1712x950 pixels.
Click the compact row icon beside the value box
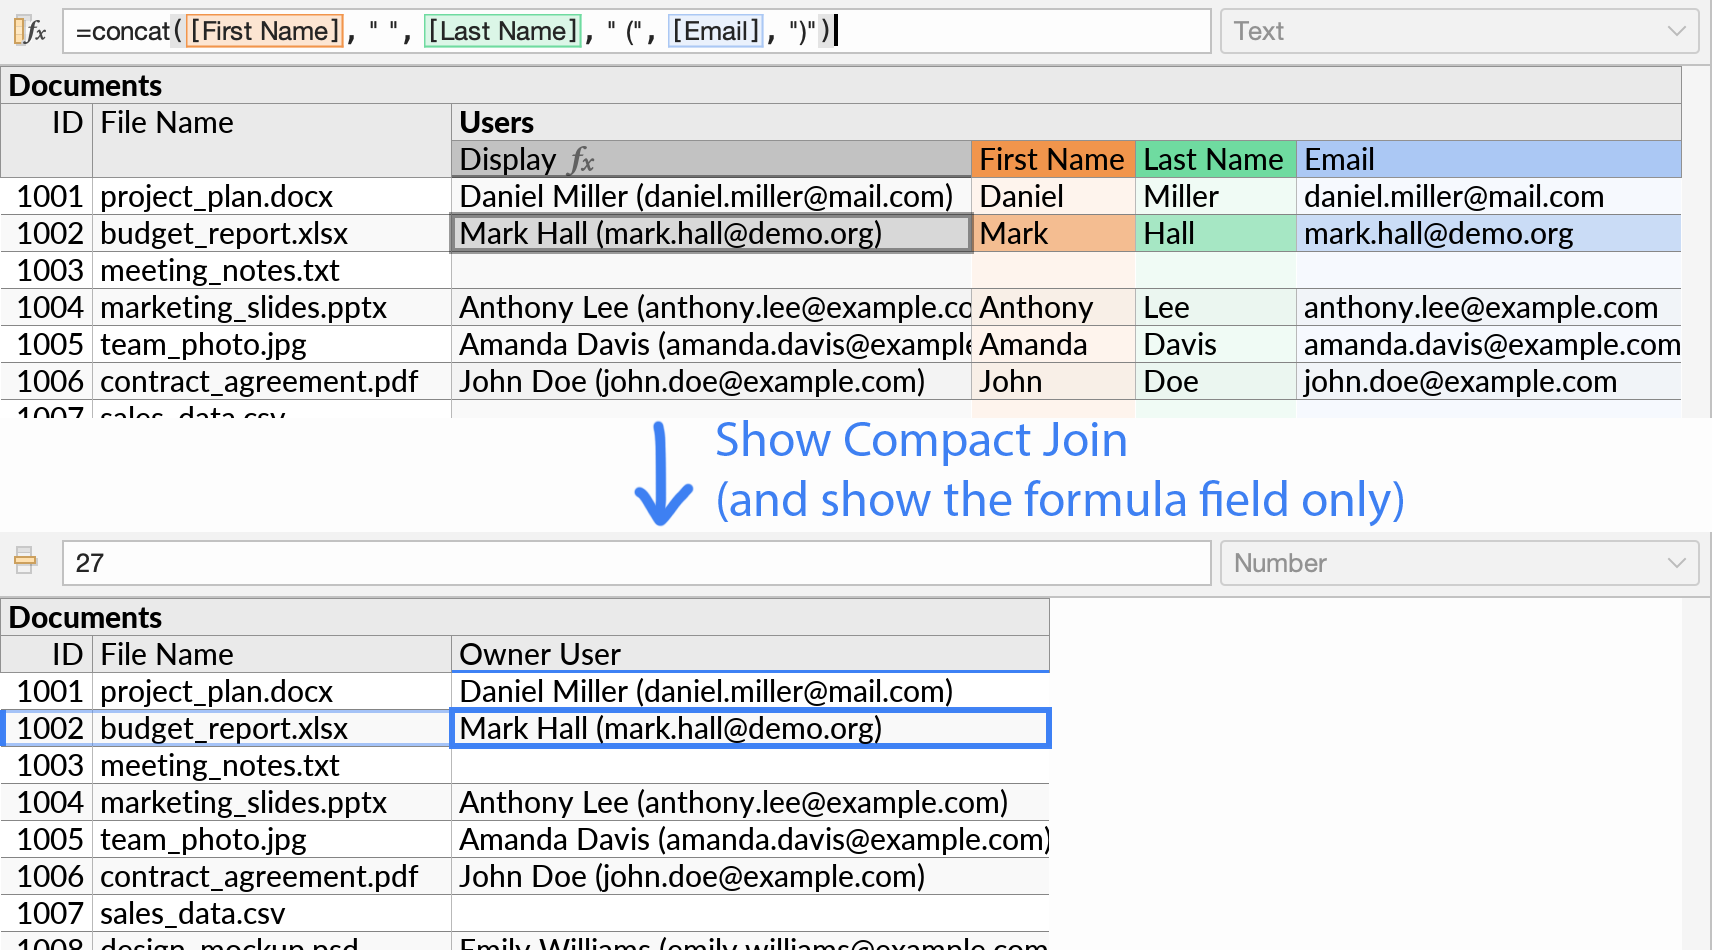point(25,562)
